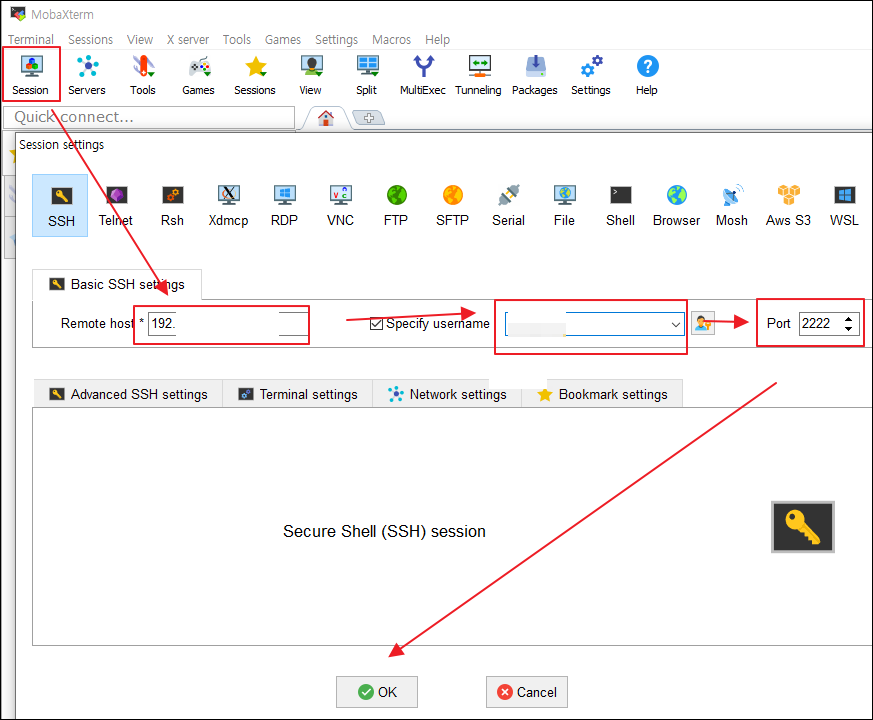873x720 pixels.
Task: Show saved Sessions star icon
Action: [x=255, y=75]
